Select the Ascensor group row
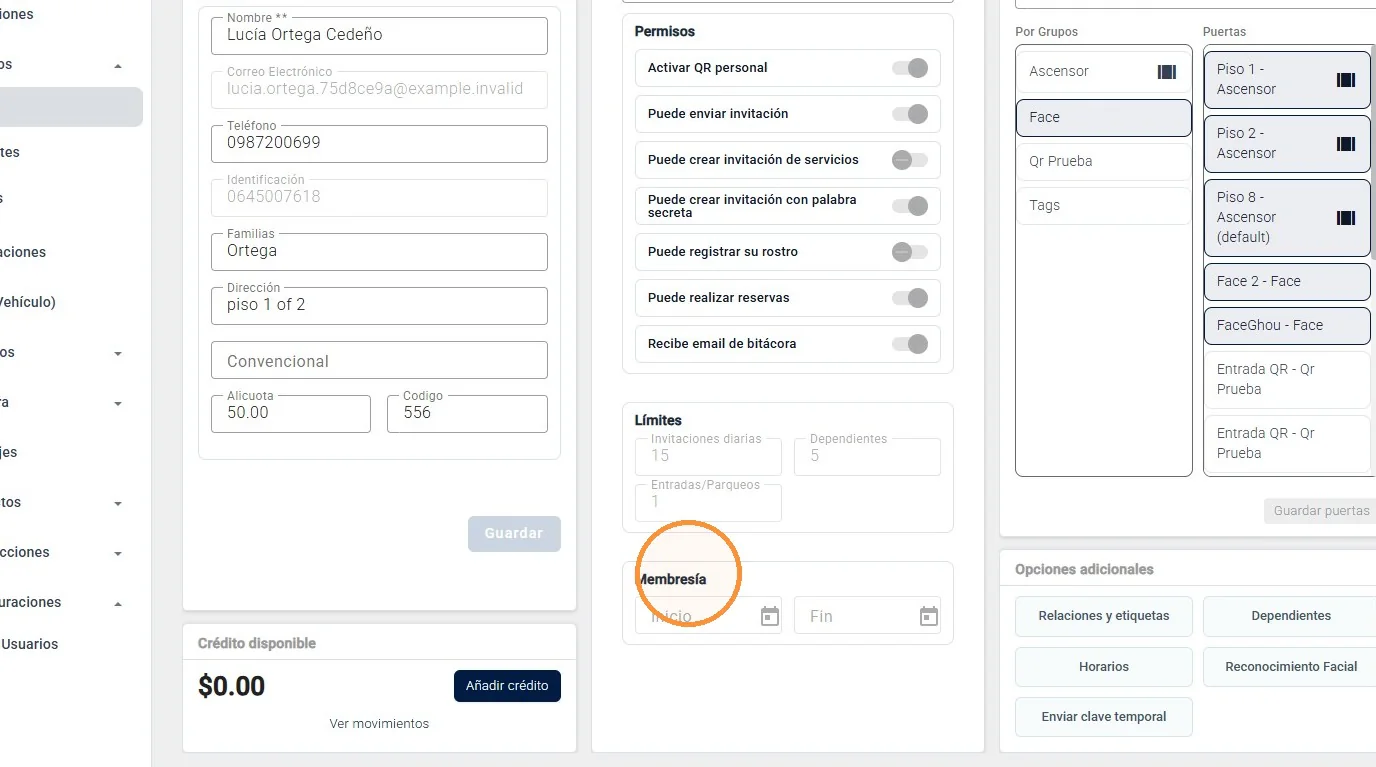This screenshot has height=767, width=1376. 1104,71
